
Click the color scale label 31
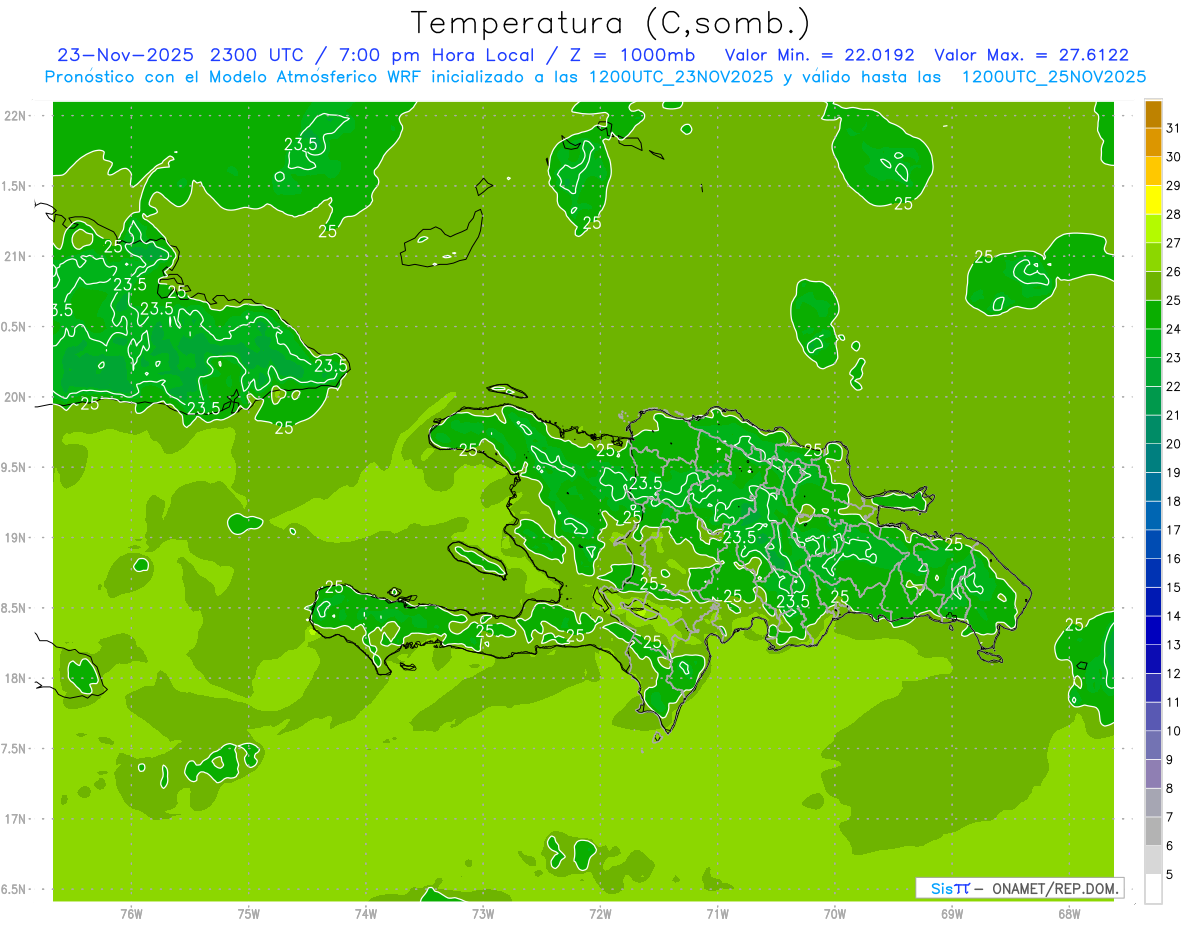[x=1174, y=128]
